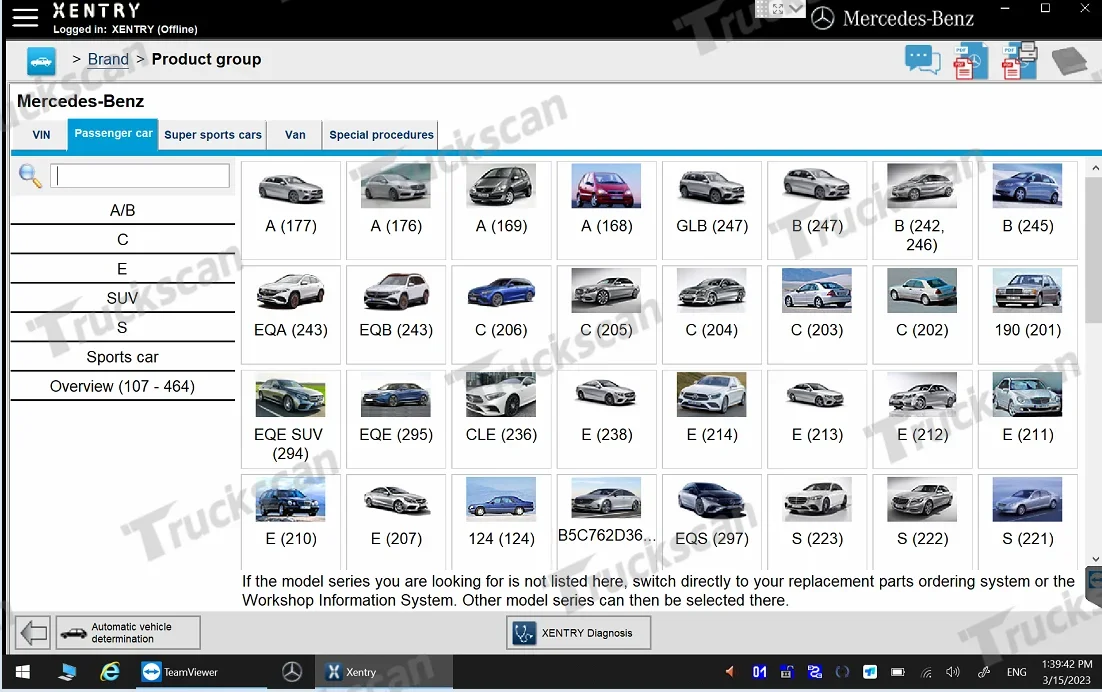Click Automatic vehicle determination button
1102x692 pixels.
tap(128, 633)
